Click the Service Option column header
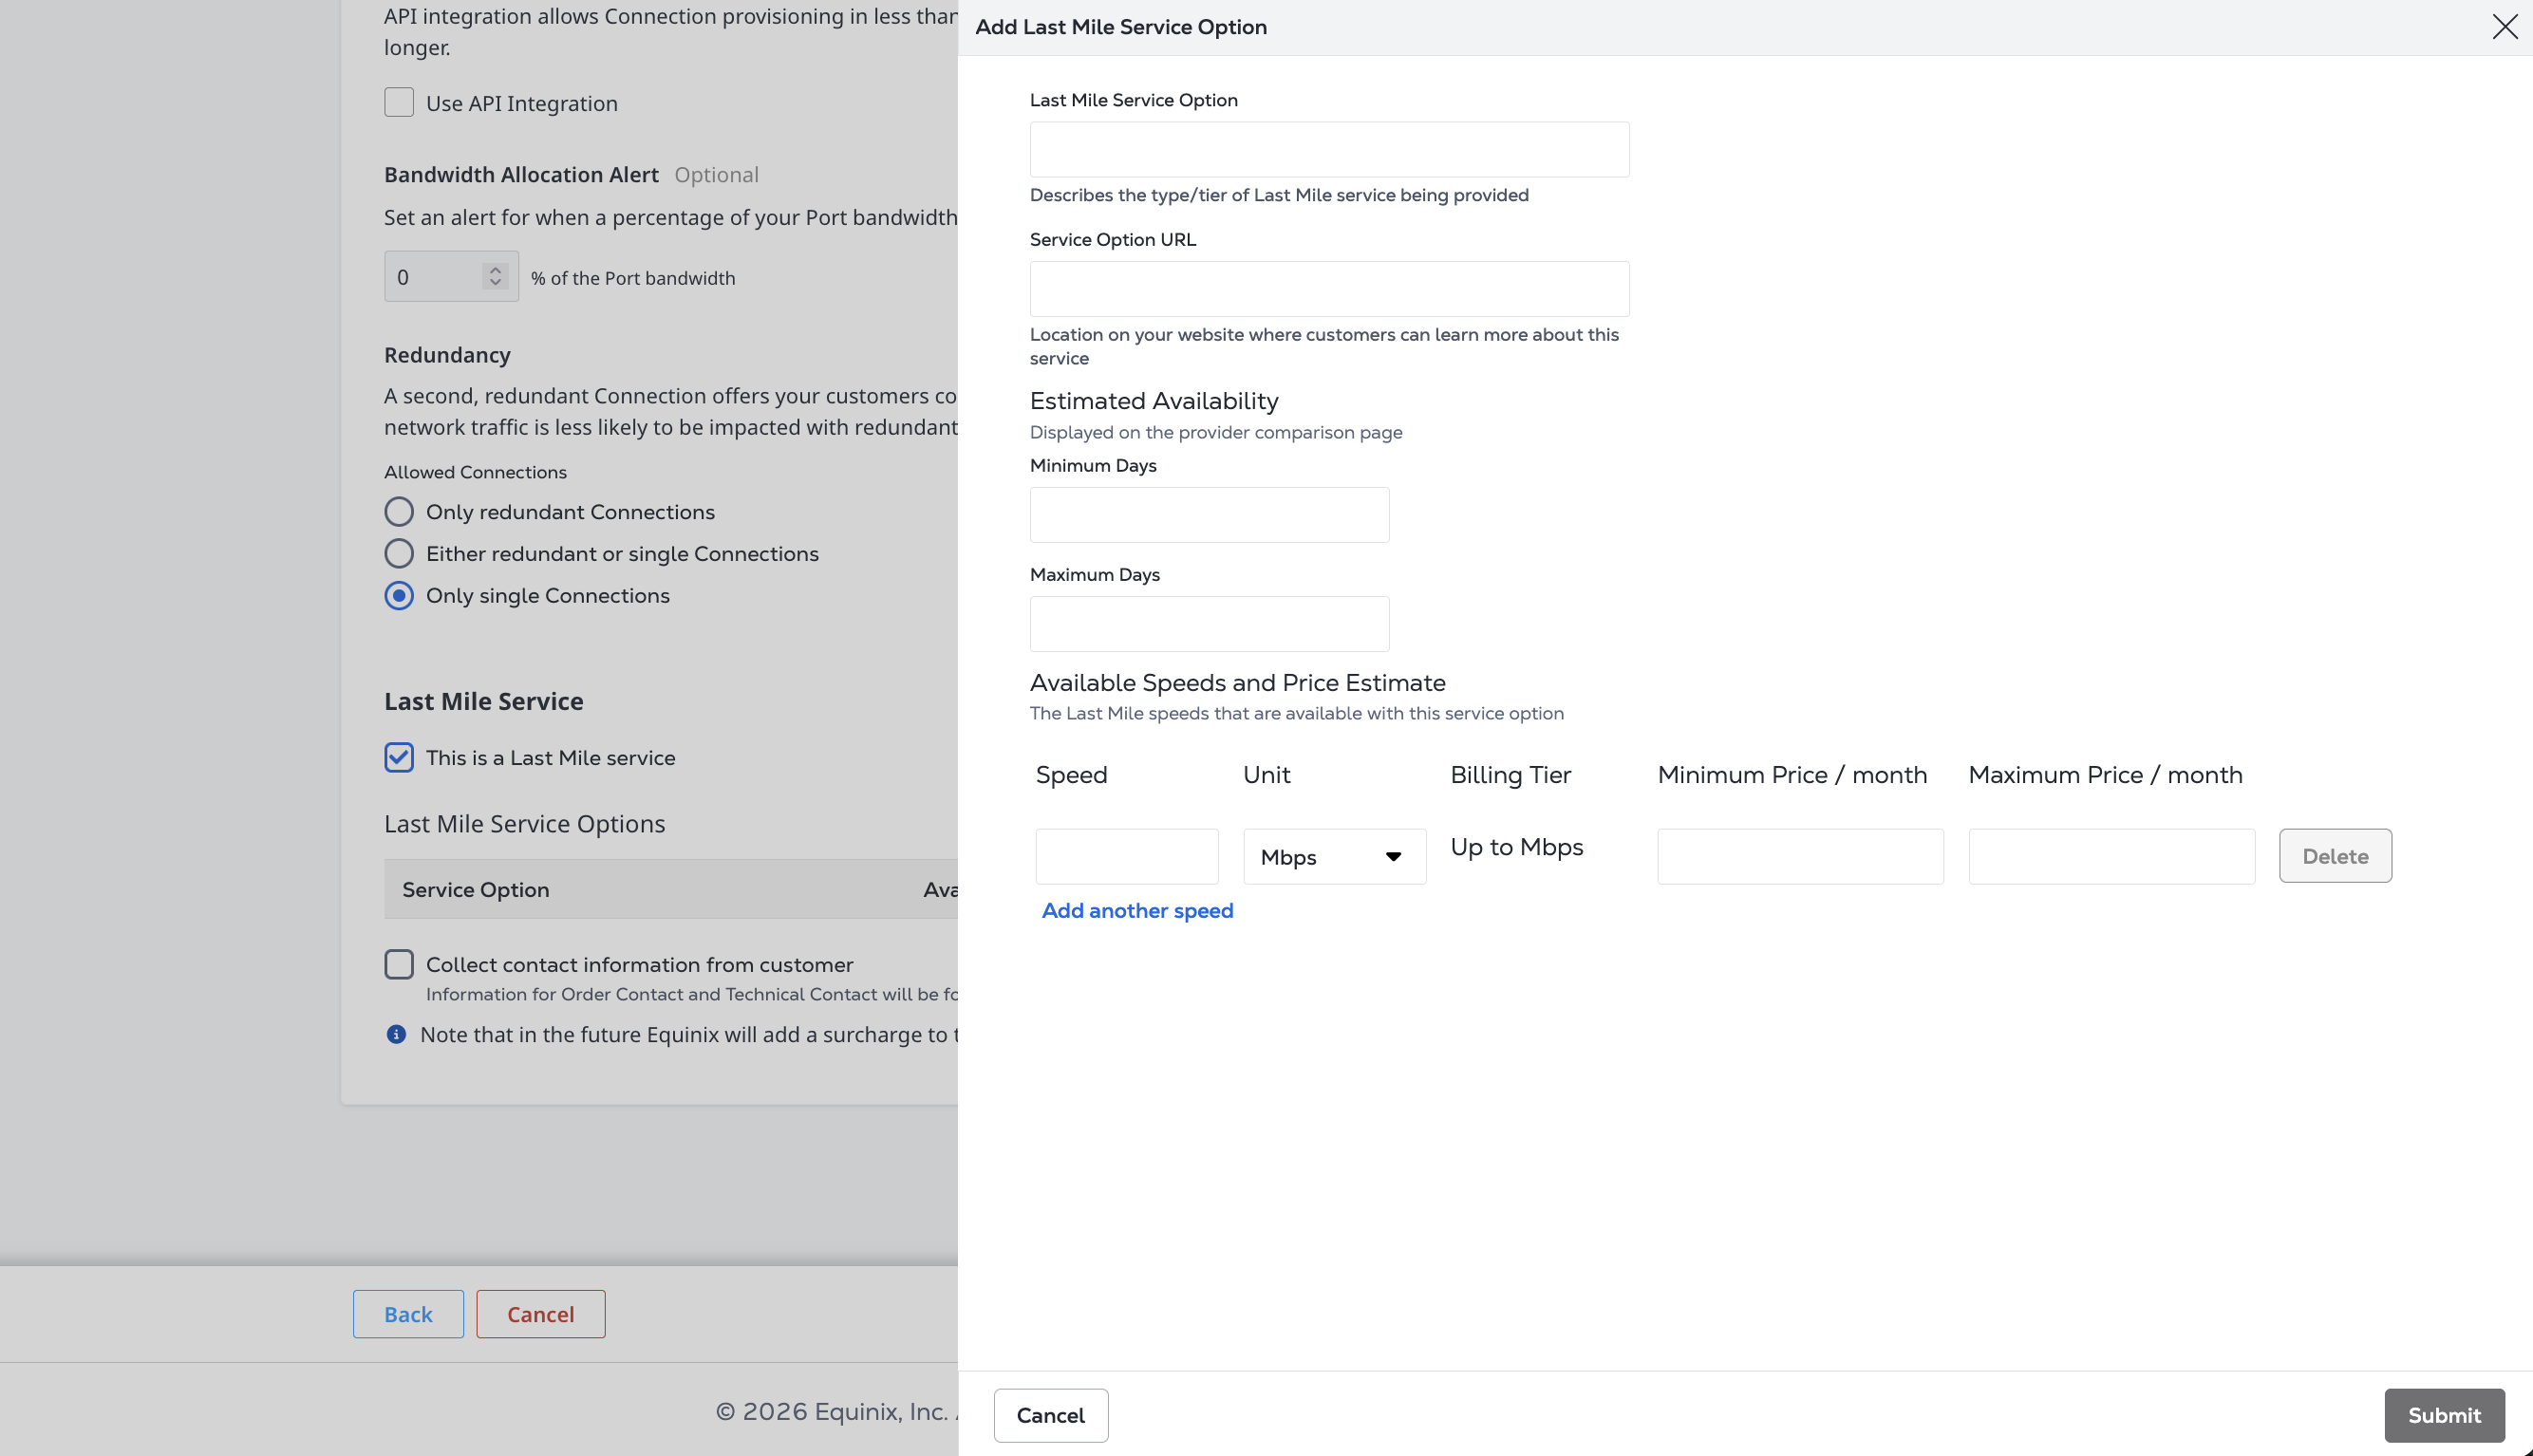 click(476, 889)
